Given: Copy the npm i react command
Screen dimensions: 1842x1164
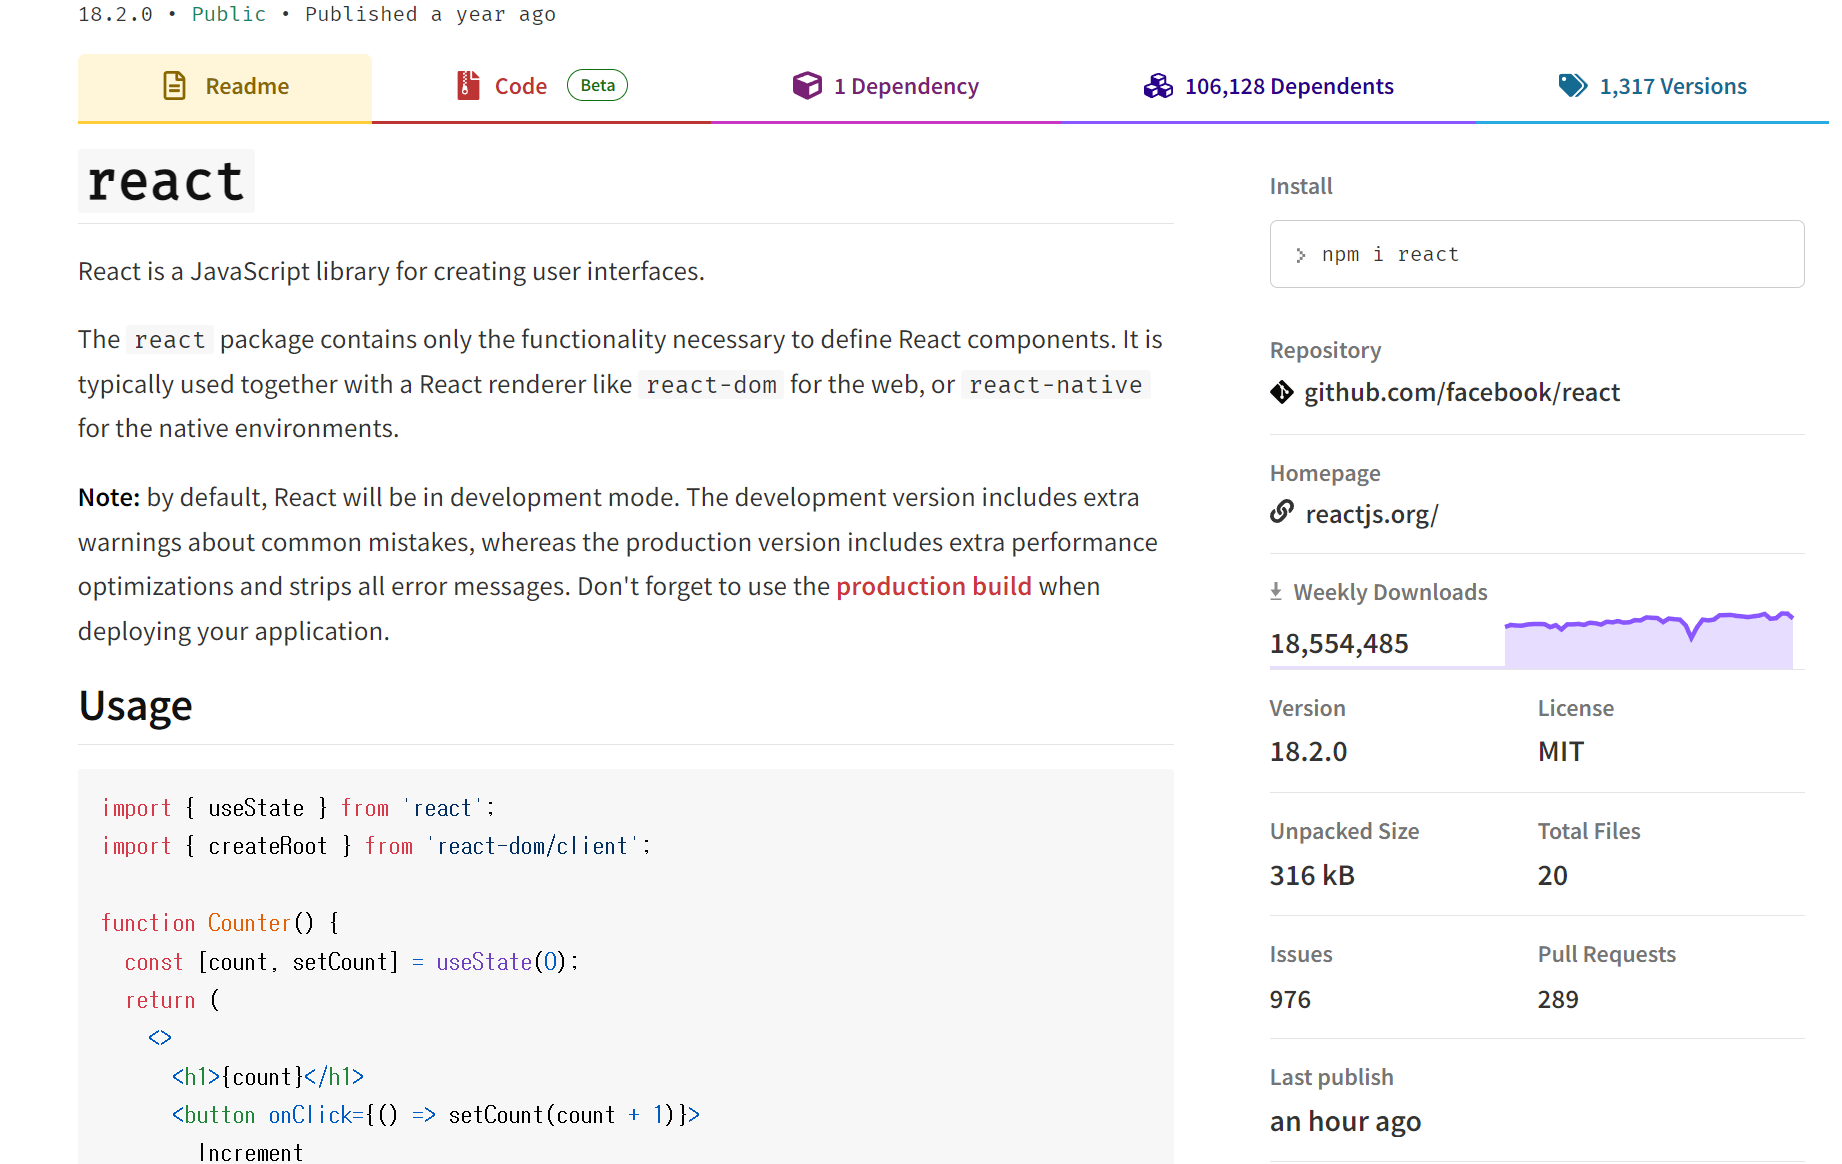Looking at the screenshot, I should coord(1537,254).
